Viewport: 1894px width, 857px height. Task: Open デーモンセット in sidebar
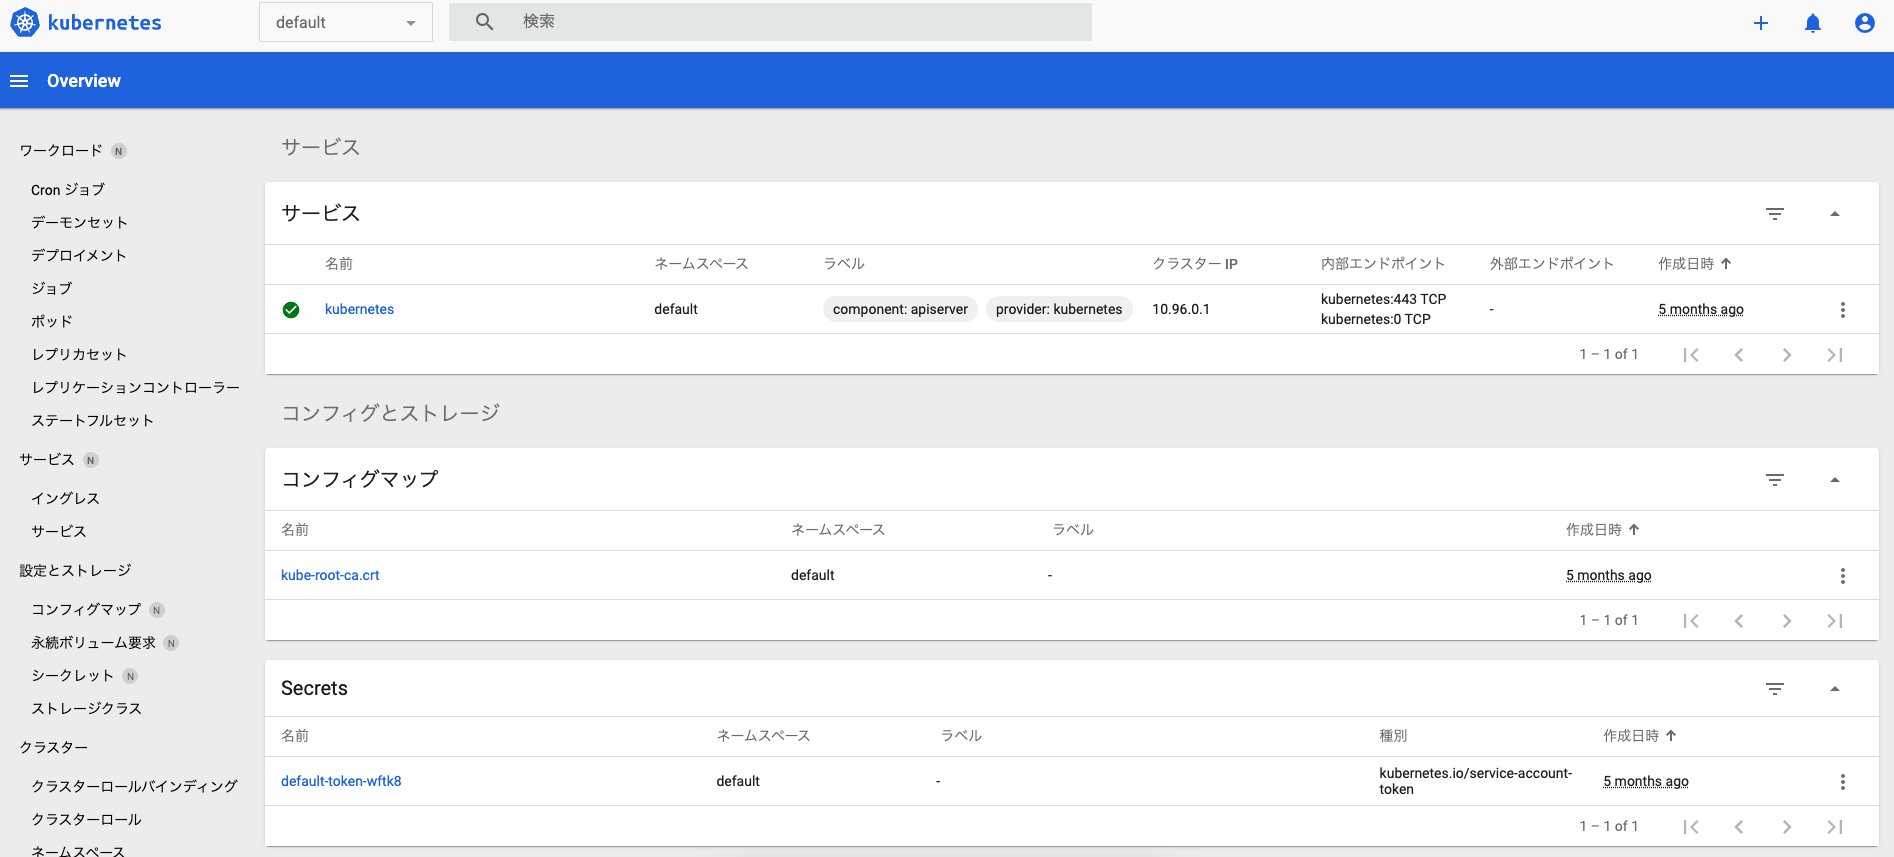point(79,223)
